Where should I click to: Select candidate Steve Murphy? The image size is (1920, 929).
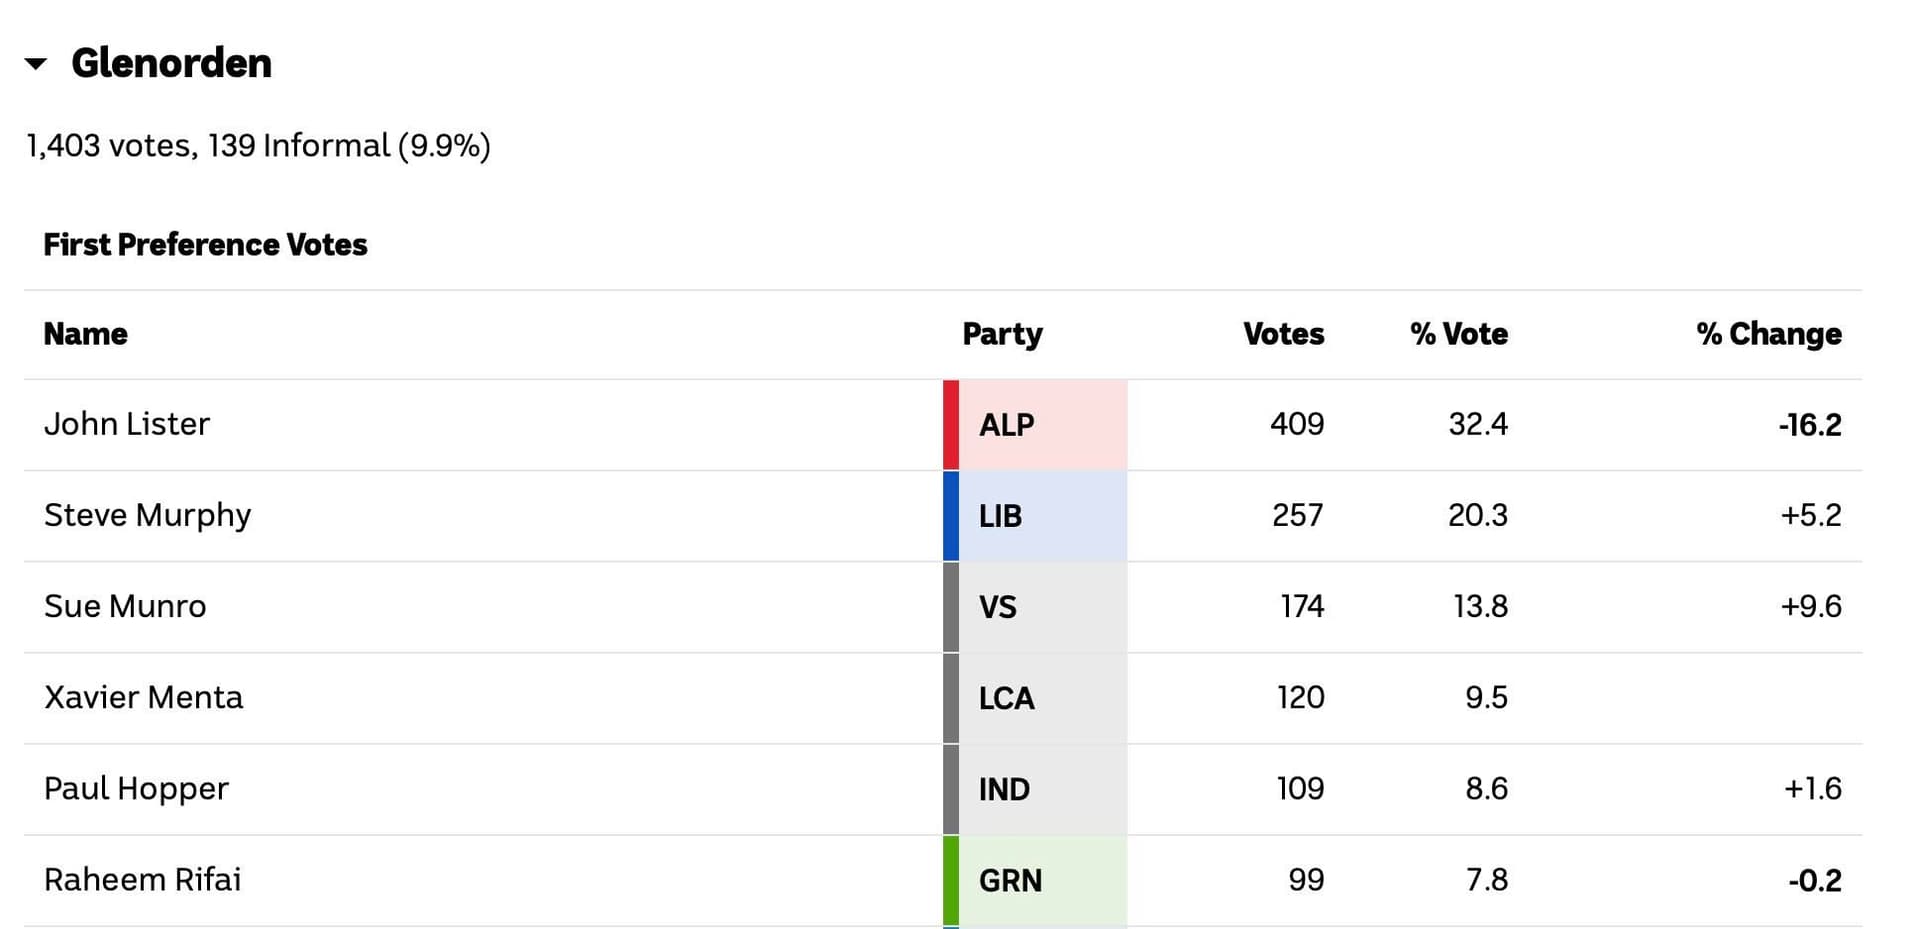tap(147, 515)
